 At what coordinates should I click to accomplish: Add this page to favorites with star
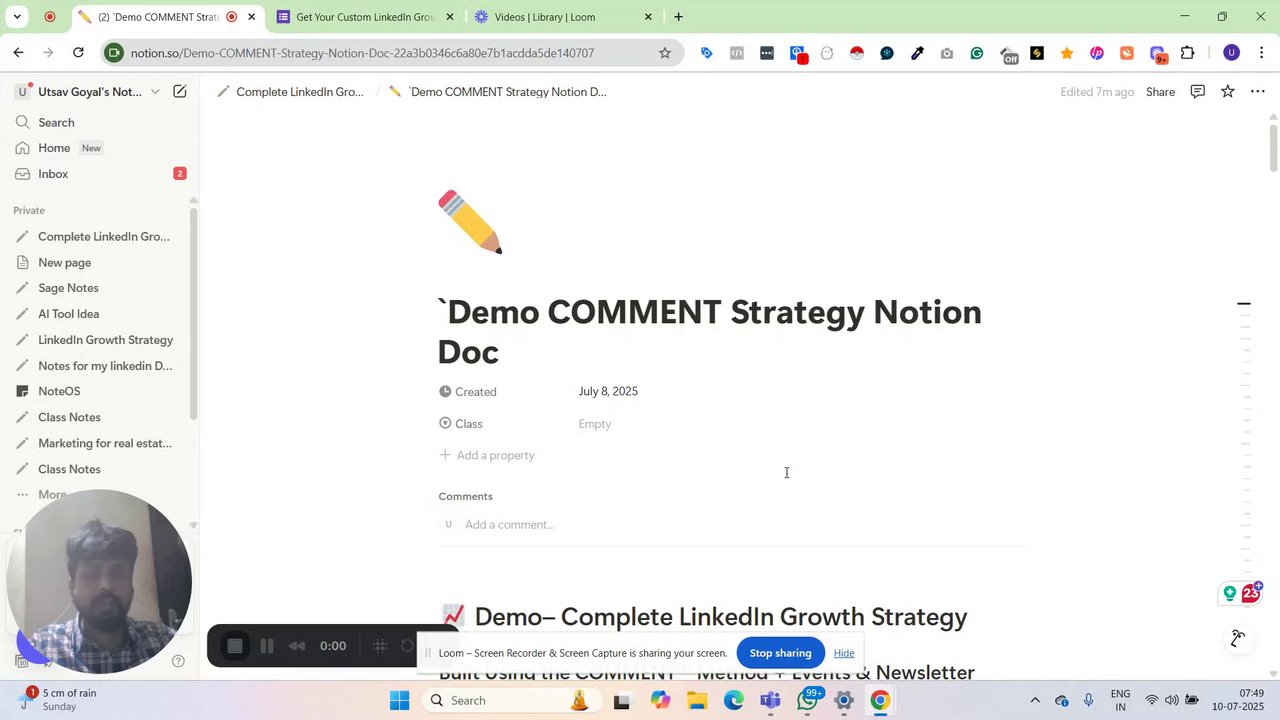(1227, 92)
